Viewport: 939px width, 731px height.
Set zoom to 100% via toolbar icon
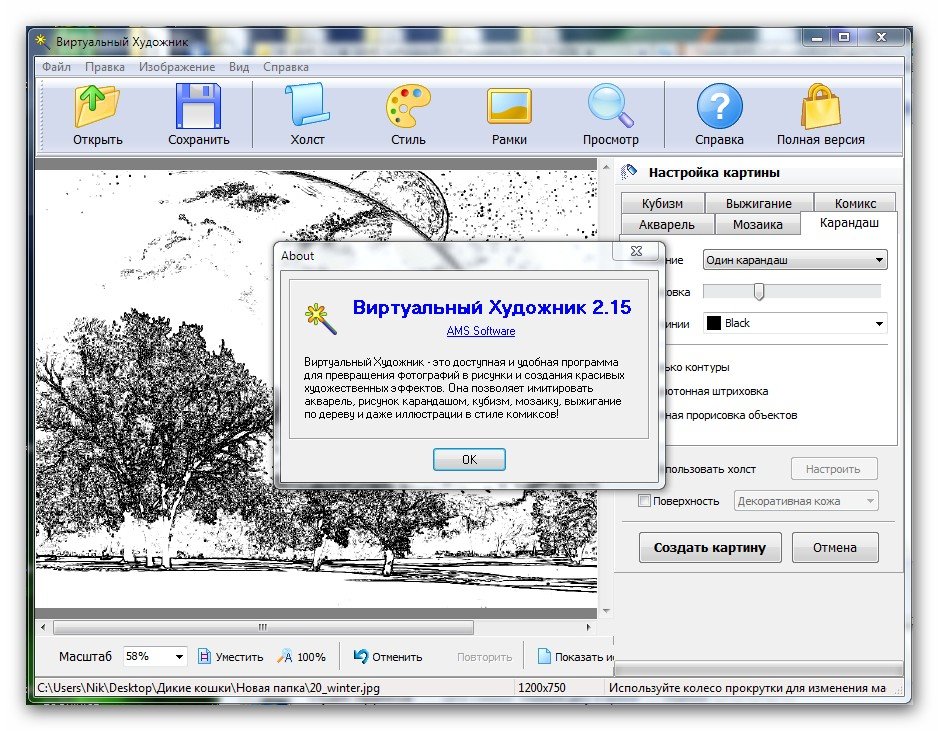coord(285,657)
